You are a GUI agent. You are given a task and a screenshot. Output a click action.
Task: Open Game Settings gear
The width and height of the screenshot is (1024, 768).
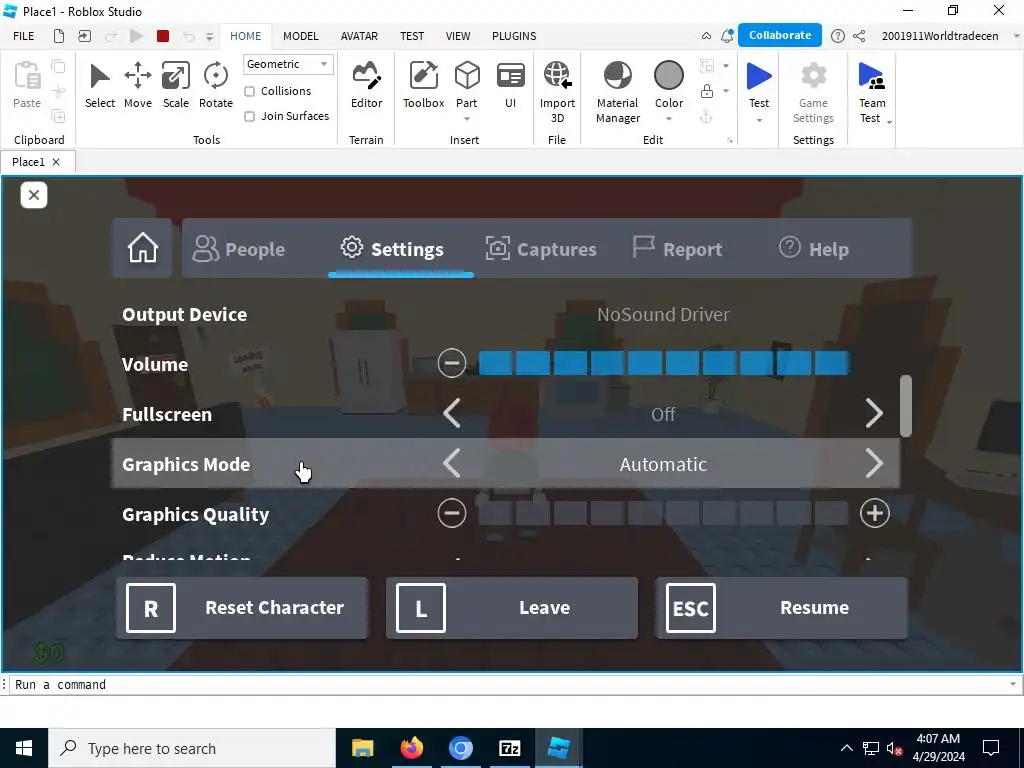pyautogui.click(x=813, y=76)
